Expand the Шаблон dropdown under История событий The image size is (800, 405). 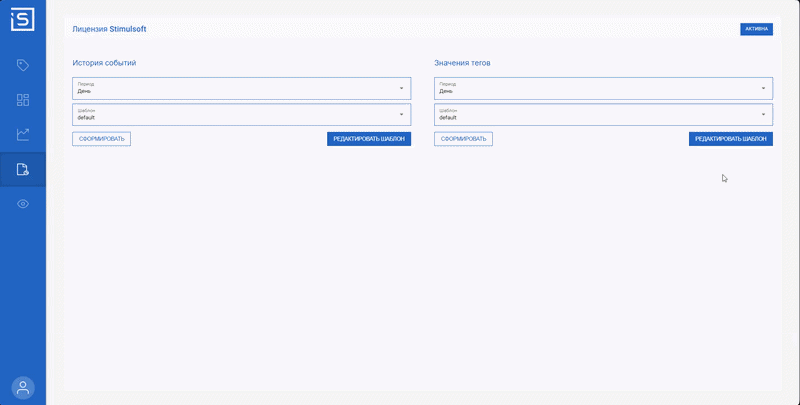pyautogui.click(x=241, y=114)
